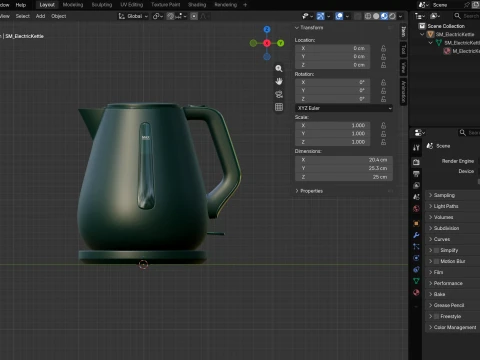
Task: Toggle lock on Rotation Y
Action: 383,91
